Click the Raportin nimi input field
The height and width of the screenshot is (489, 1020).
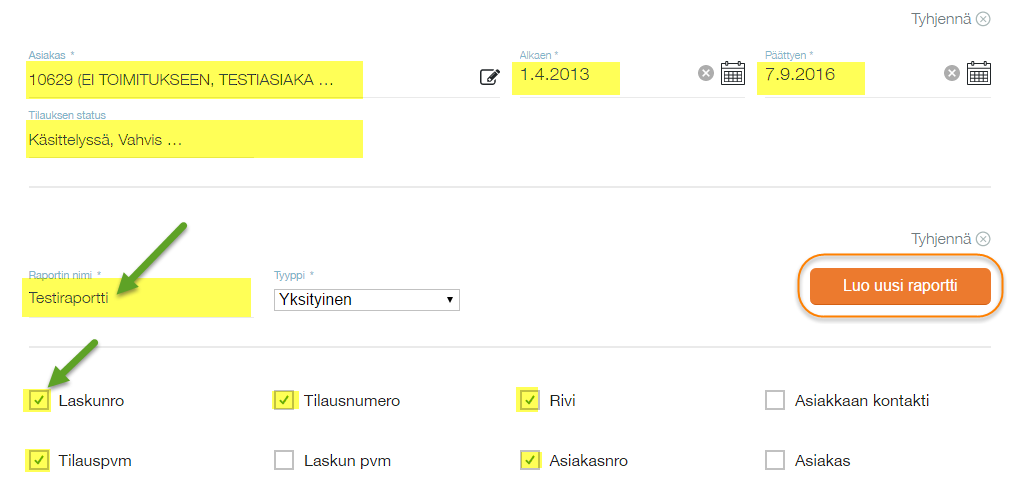pyautogui.click(x=137, y=298)
